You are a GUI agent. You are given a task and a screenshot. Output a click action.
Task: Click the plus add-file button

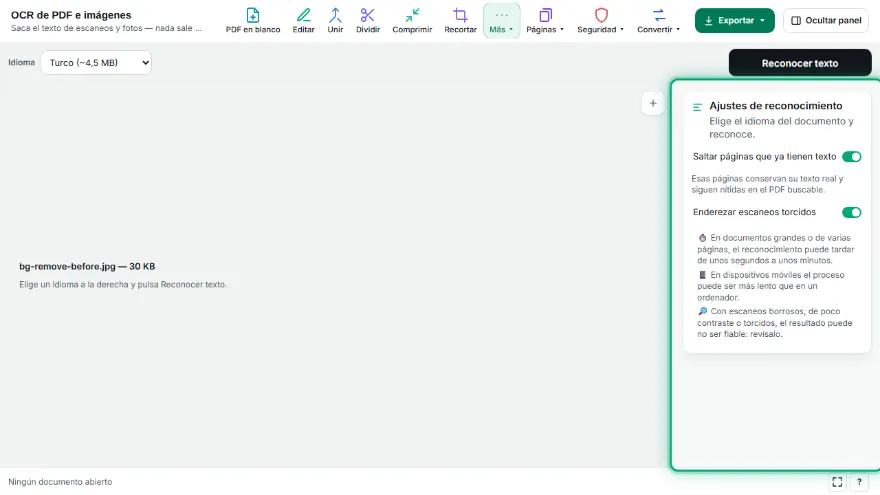coord(653,103)
